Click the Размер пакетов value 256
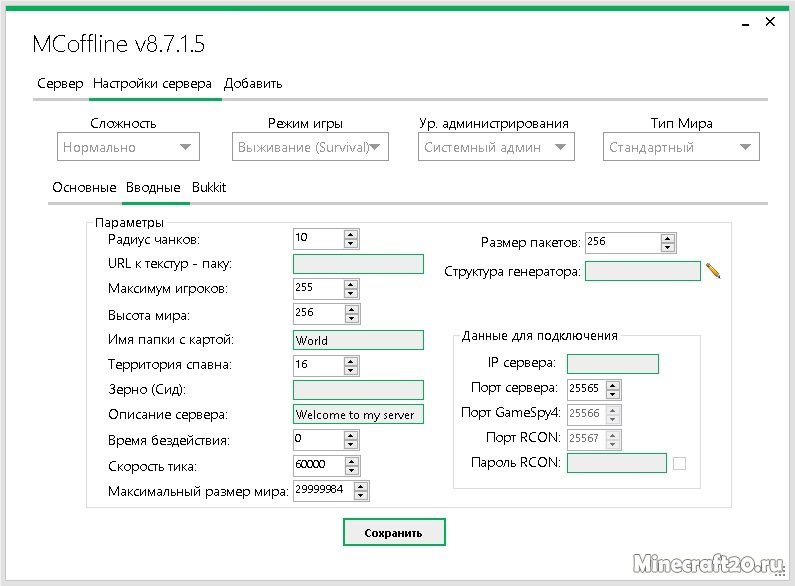Image resolution: width=795 pixels, height=586 pixels. click(x=596, y=241)
